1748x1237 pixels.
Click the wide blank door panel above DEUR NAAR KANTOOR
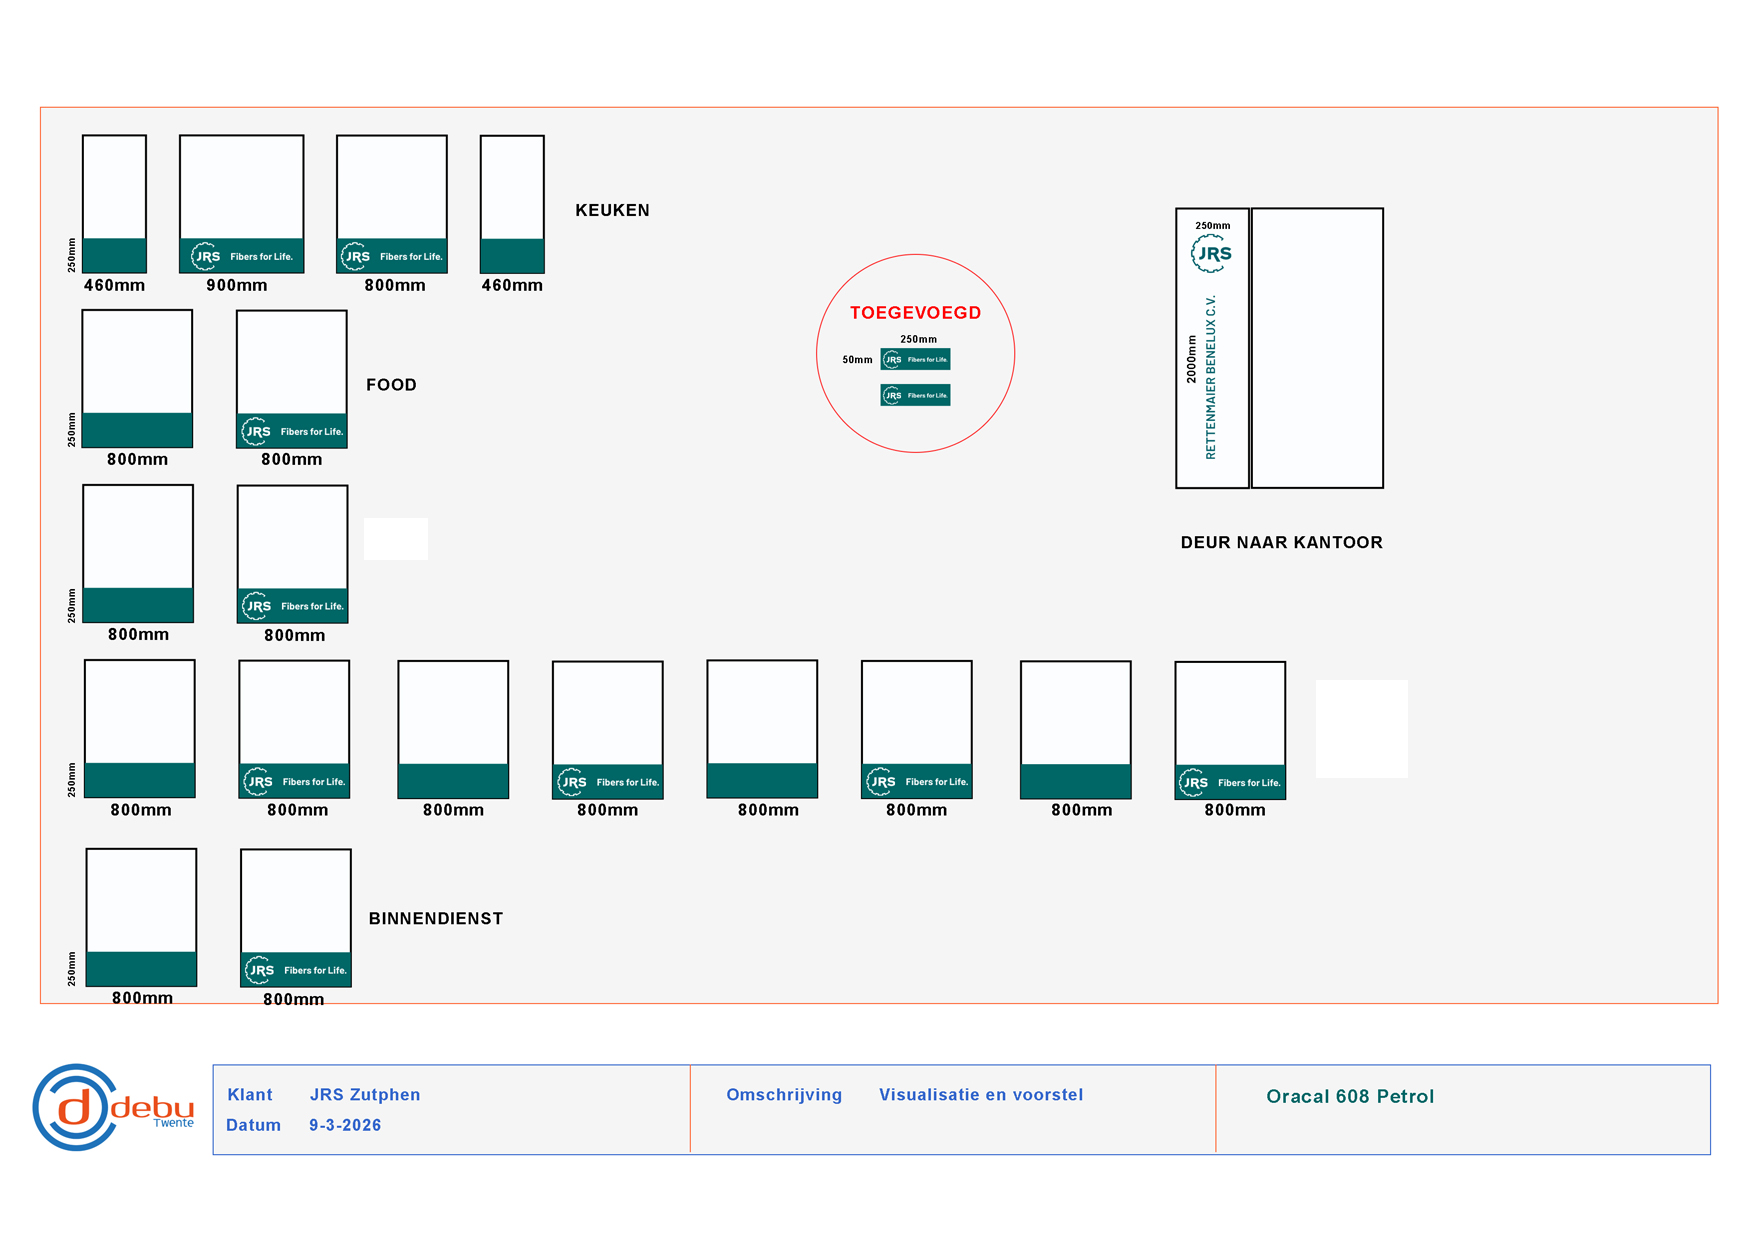1317,348
